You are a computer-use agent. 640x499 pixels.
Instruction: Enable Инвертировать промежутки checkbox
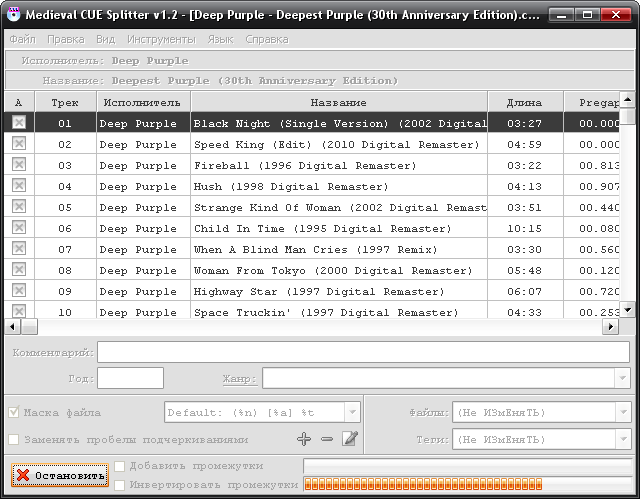pyautogui.click(x=119, y=485)
